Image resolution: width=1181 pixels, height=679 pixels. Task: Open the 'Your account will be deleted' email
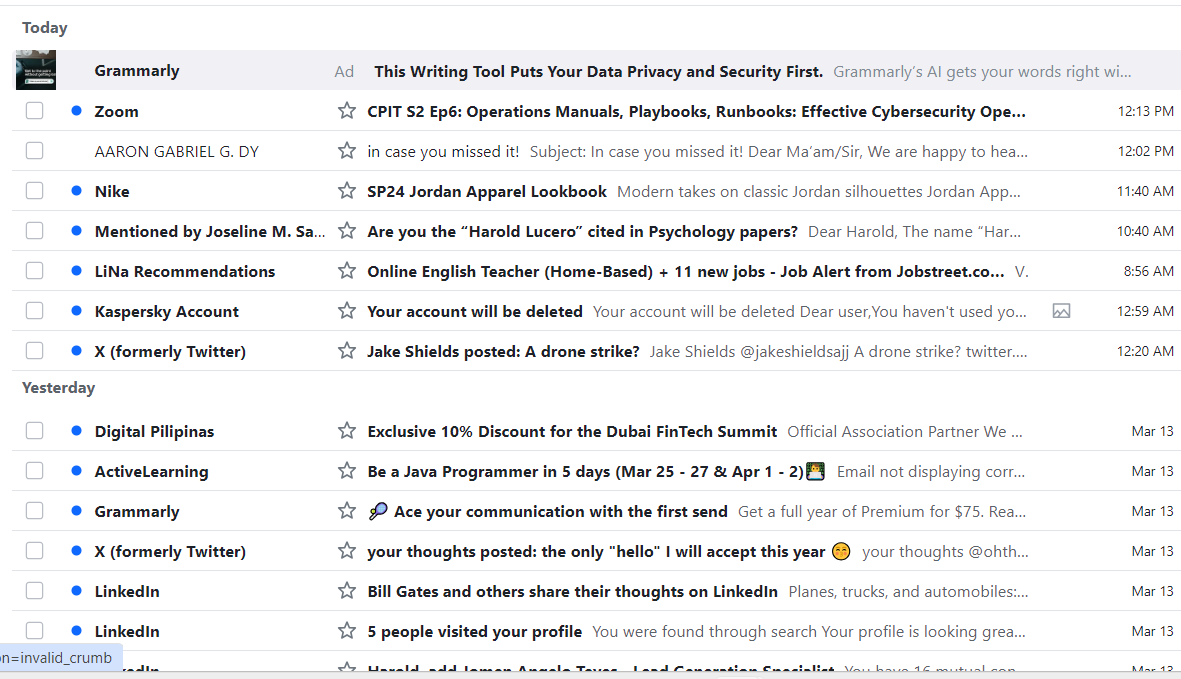point(475,311)
